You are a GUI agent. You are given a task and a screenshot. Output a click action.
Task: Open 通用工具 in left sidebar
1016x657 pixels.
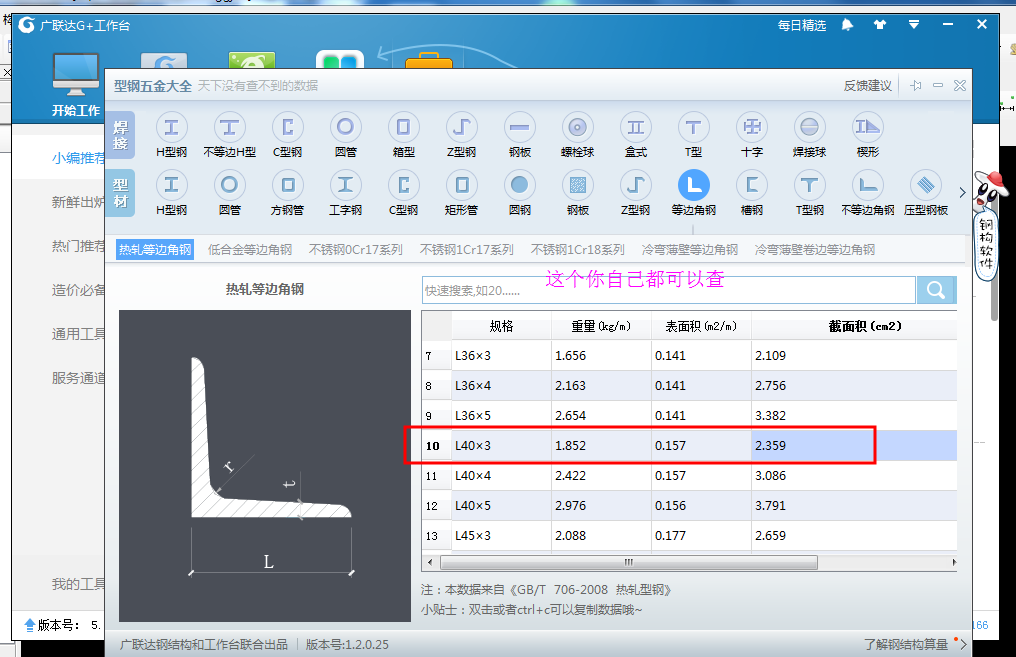pos(78,334)
